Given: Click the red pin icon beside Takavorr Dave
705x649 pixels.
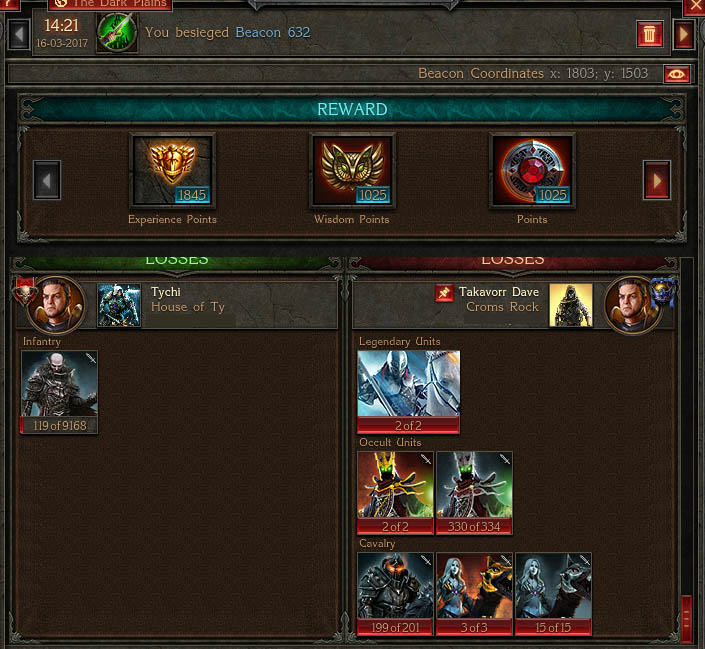Looking at the screenshot, I should tap(444, 293).
